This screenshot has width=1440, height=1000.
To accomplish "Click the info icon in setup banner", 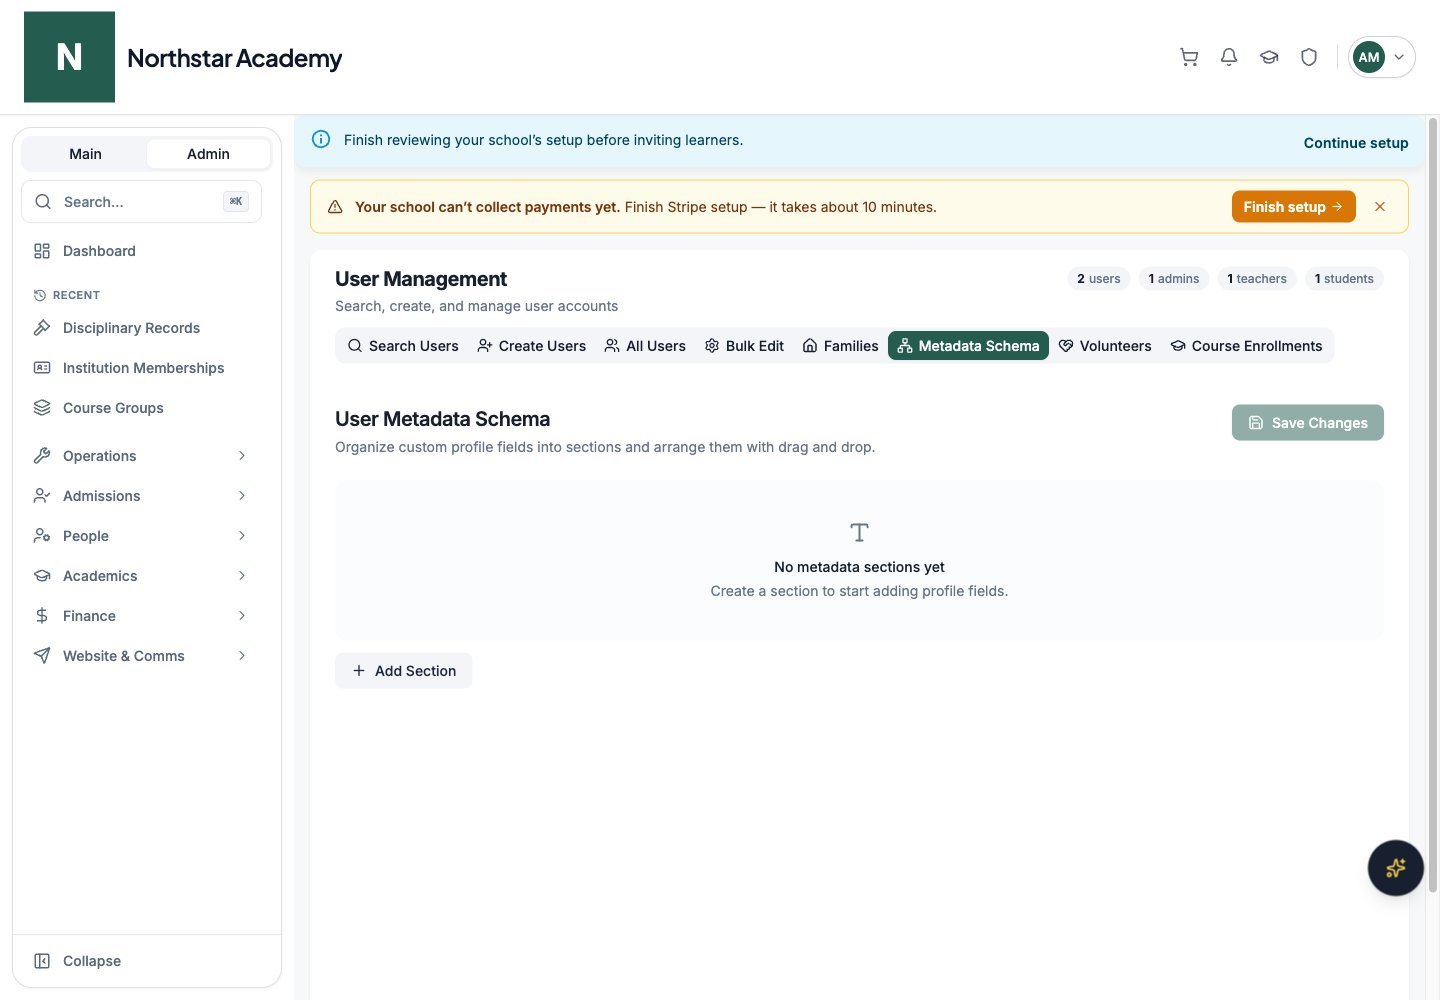I will tap(321, 139).
